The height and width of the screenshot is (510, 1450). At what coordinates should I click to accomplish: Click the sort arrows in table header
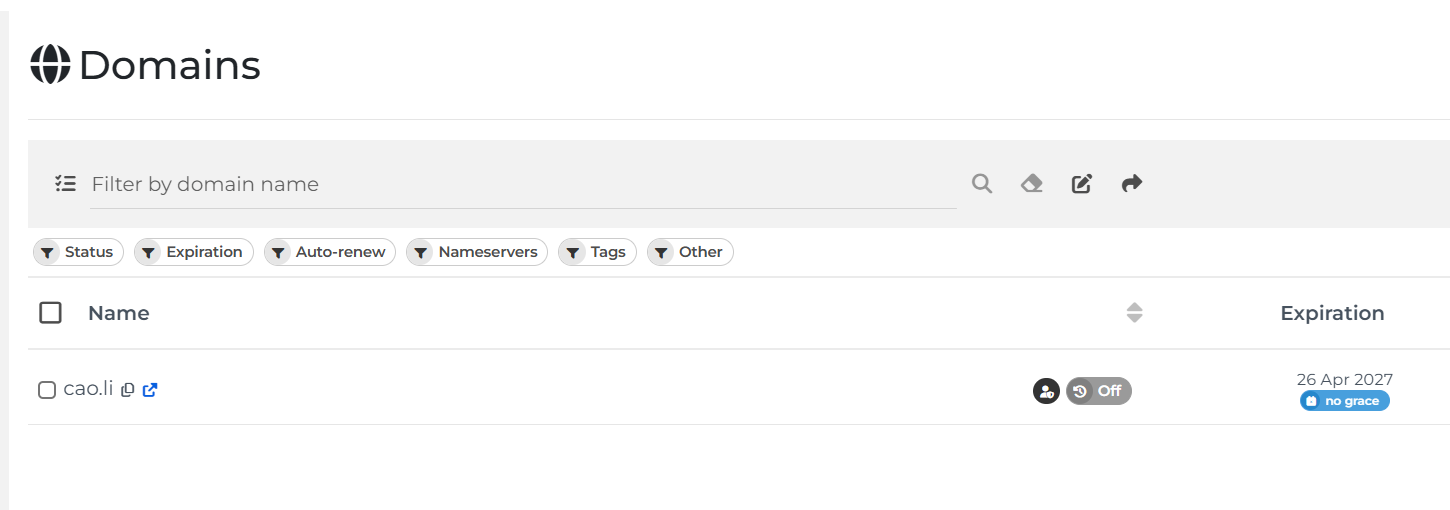point(1134,313)
